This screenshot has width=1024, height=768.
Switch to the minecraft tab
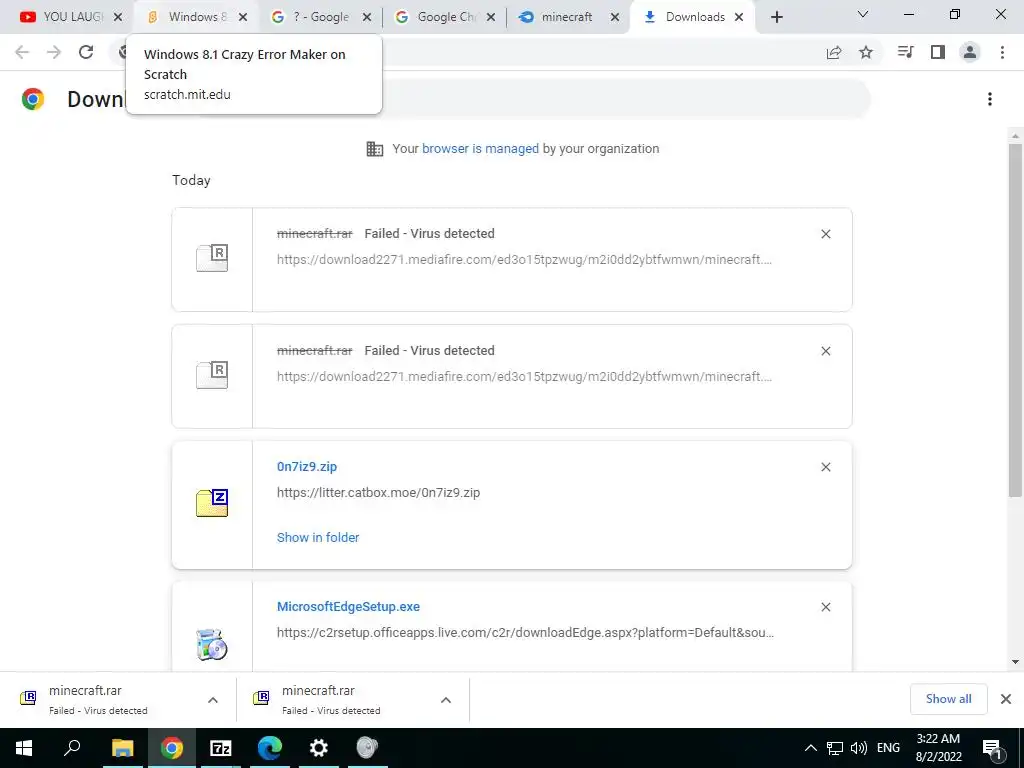(x=560, y=17)
